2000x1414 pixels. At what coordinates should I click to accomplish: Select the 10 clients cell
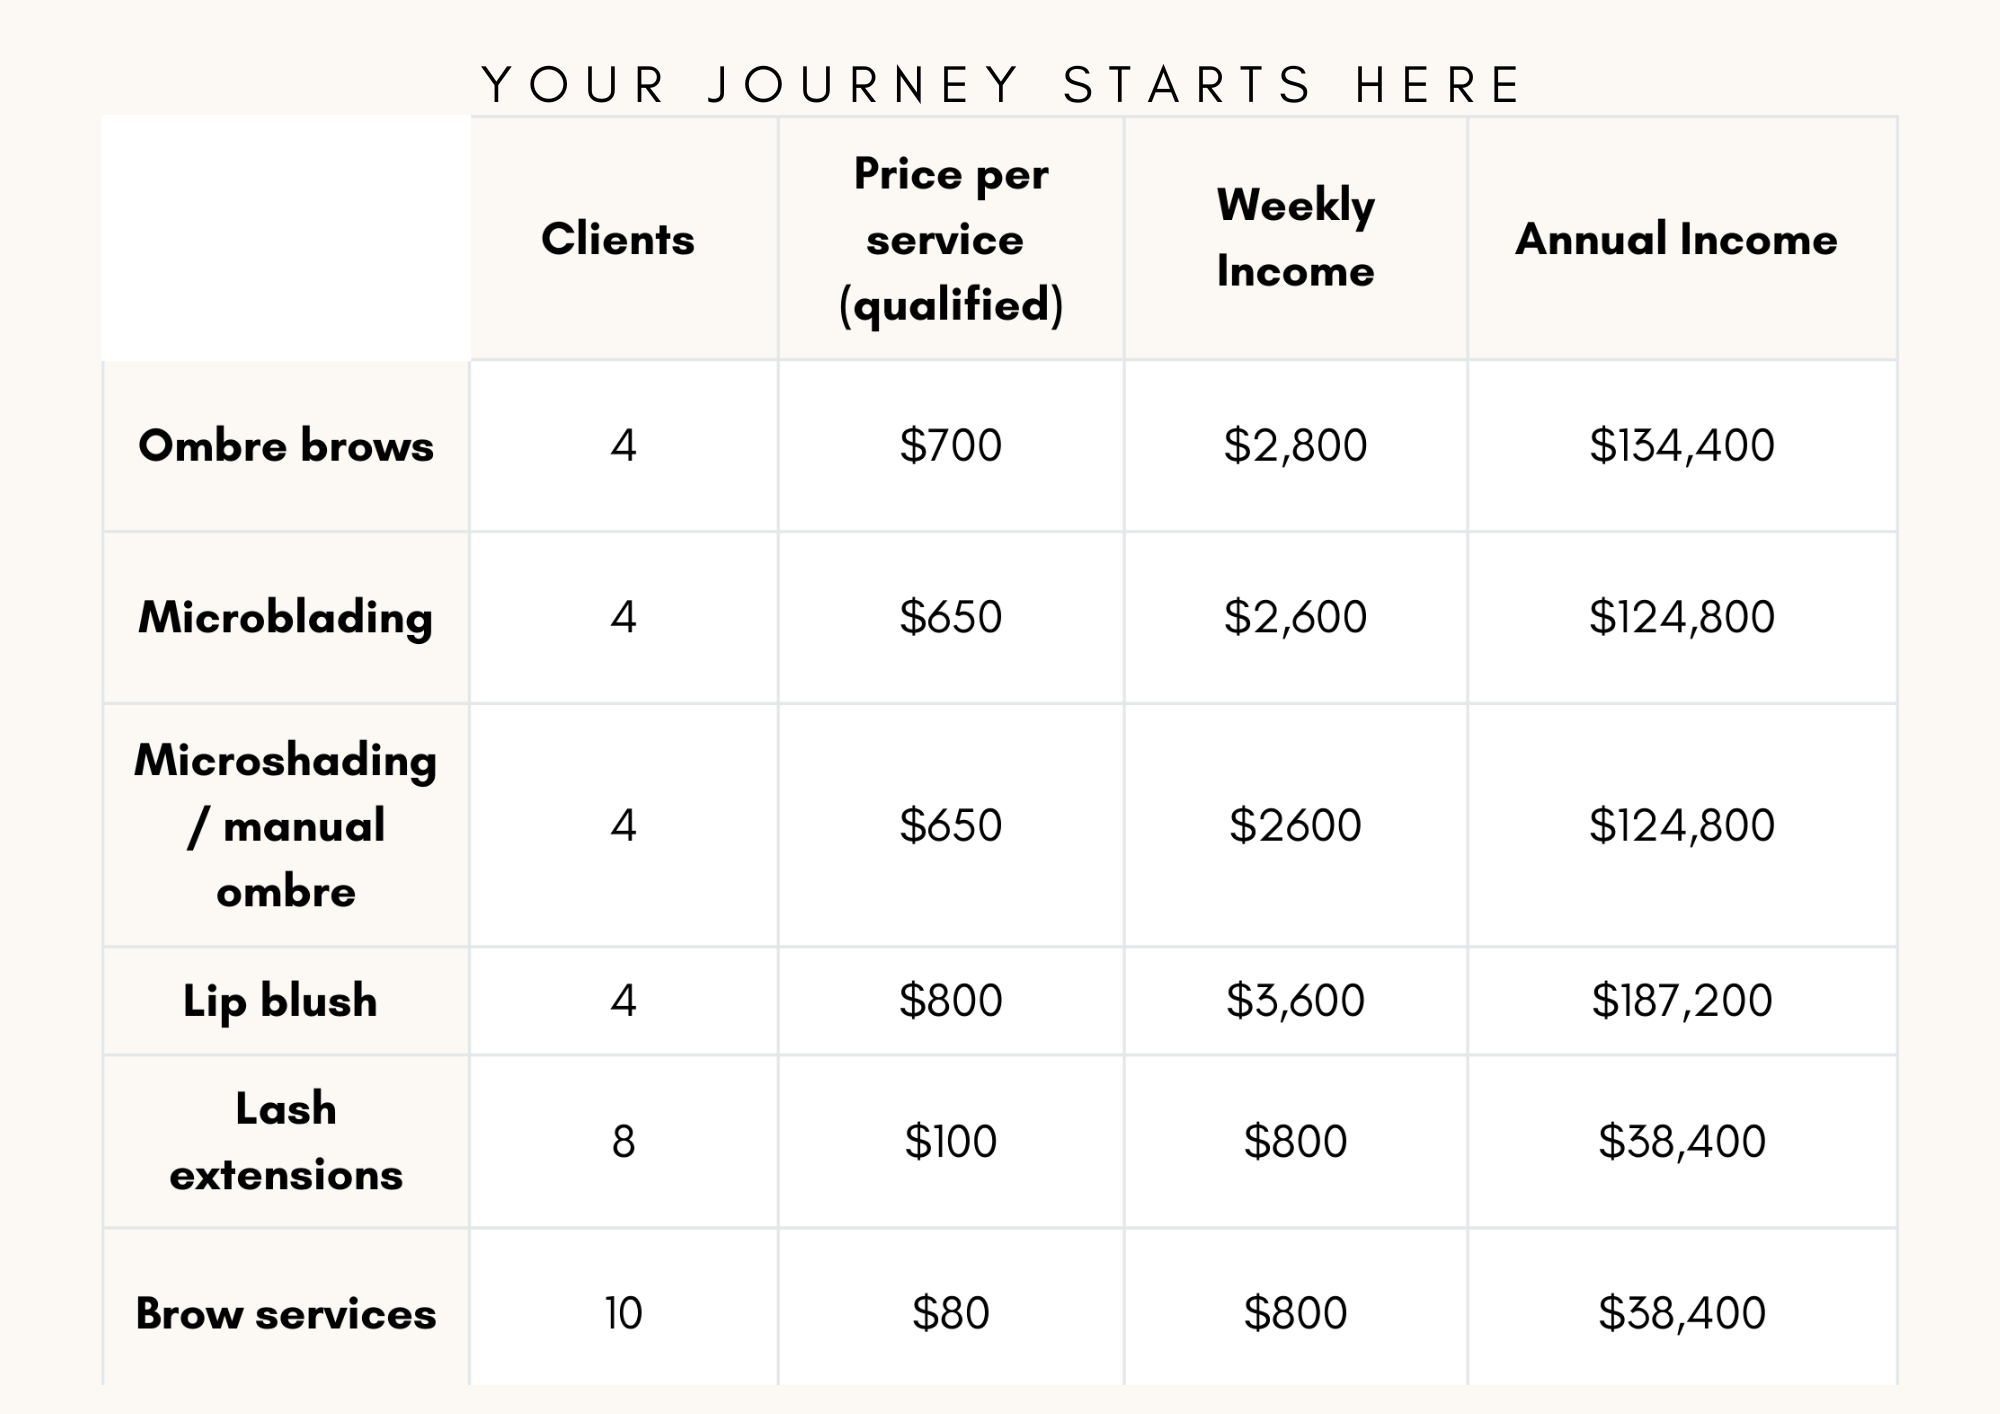(623, 1313)
